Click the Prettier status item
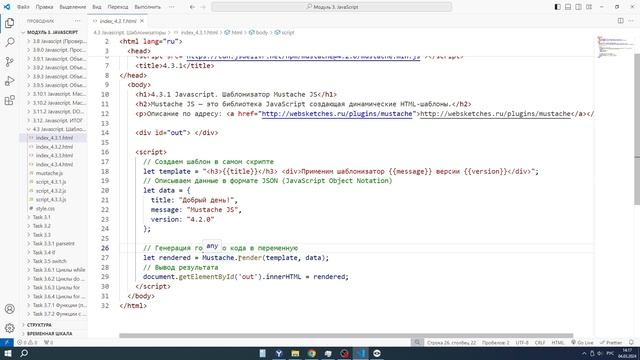The height and width of the screenshot is (360, 640). (611, 342)
